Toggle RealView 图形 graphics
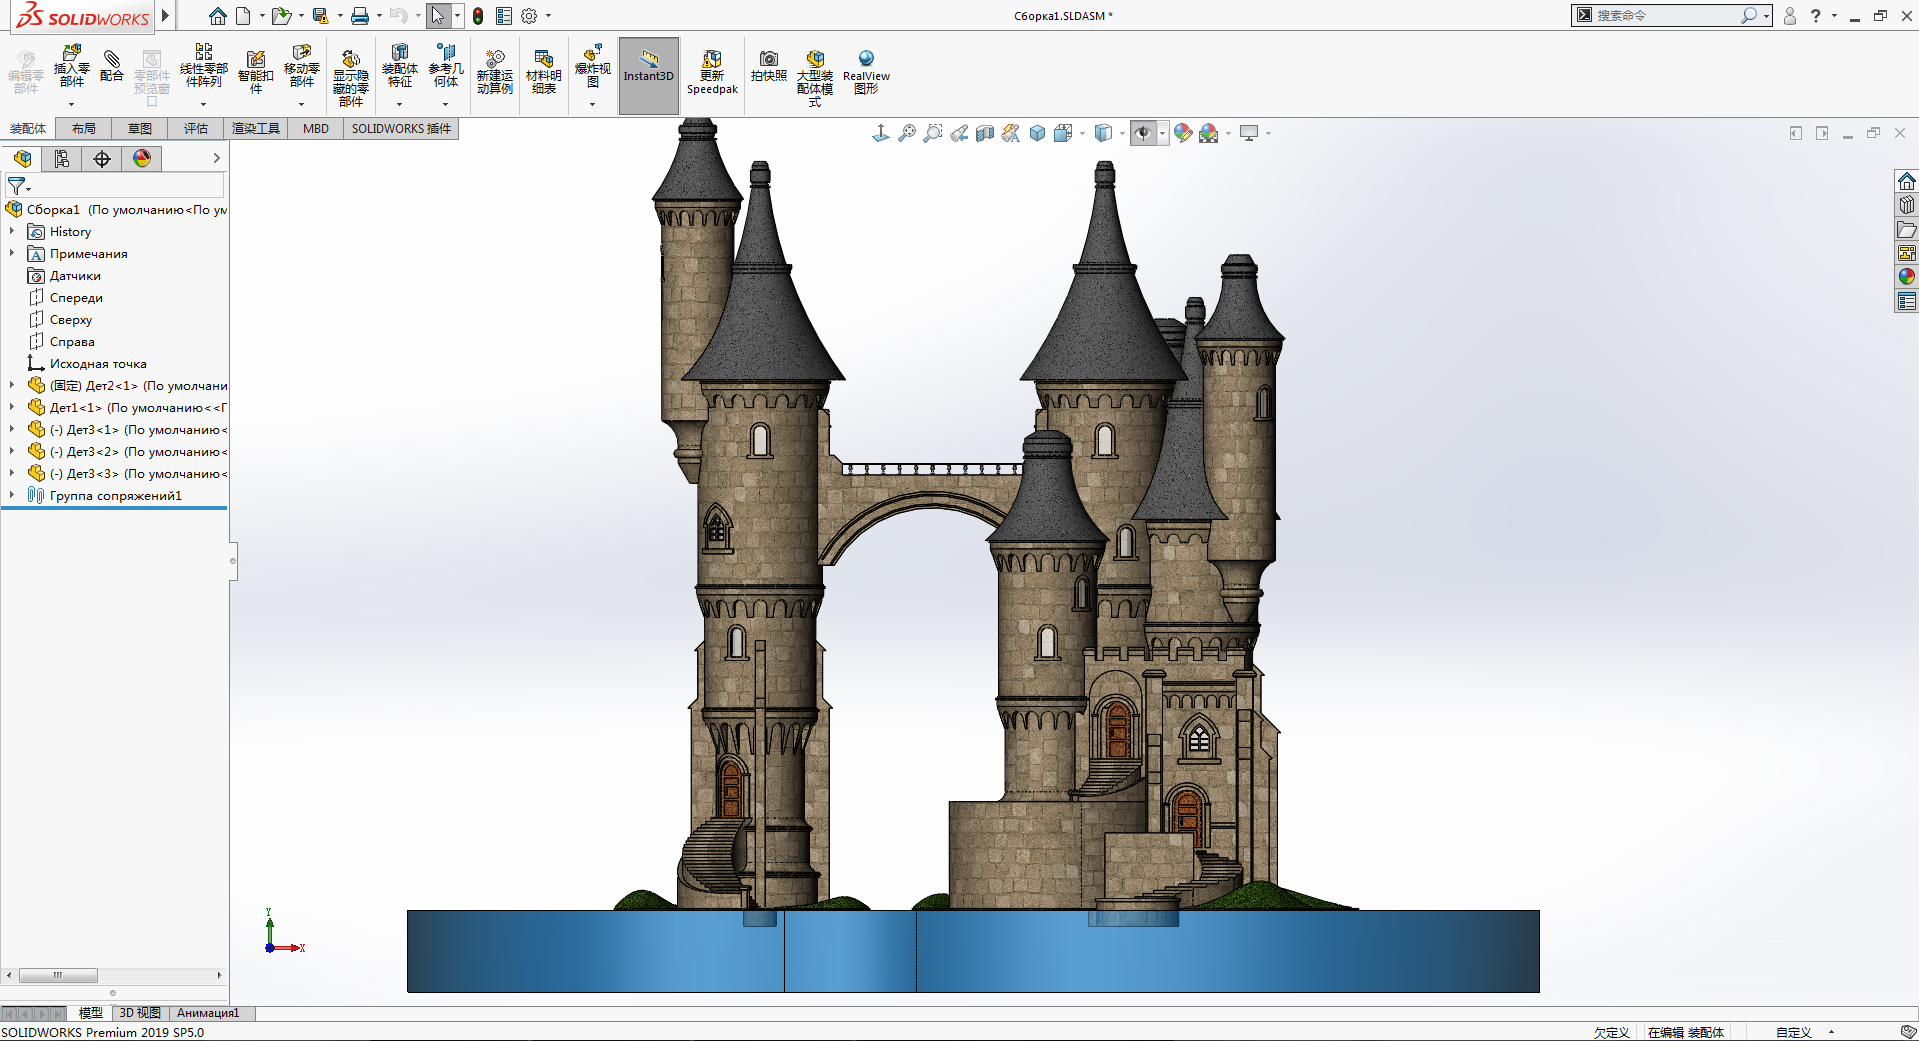 click(866, 72)
